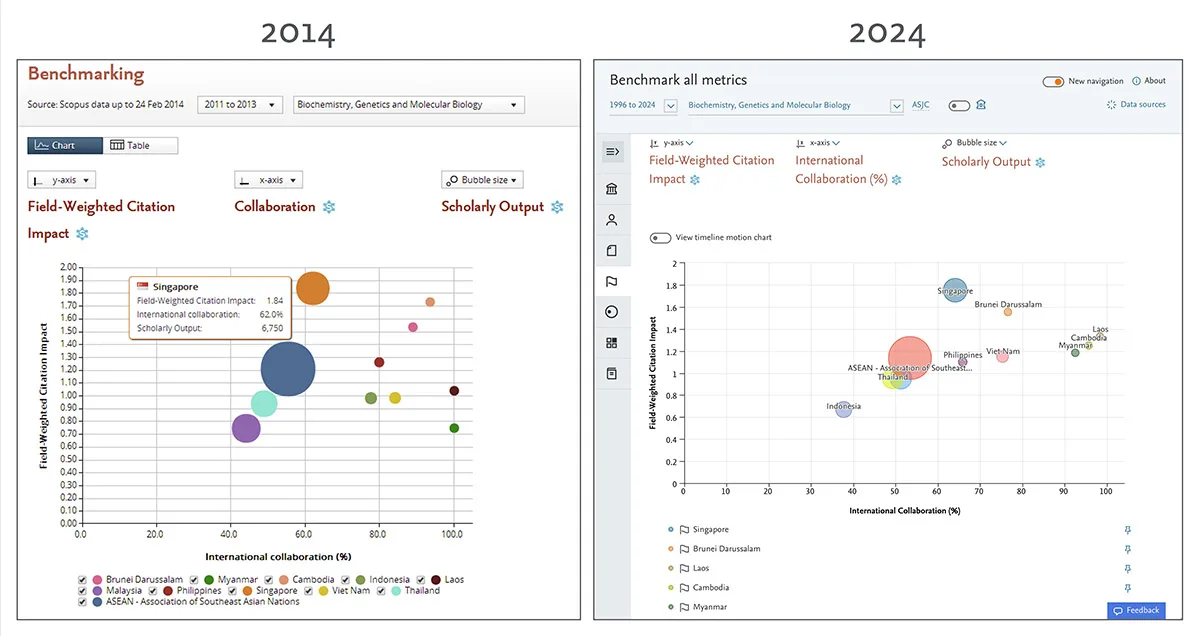Viewport: 1200px width, 636px height.
Task: Open the 2011 to 2013 year range dropdown
Action: point(240,105)
